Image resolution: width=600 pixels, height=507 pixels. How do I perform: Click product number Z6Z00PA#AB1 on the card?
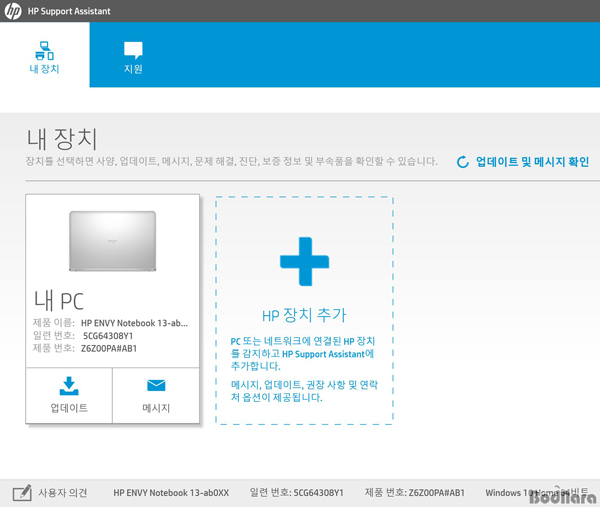pos(109,349)
